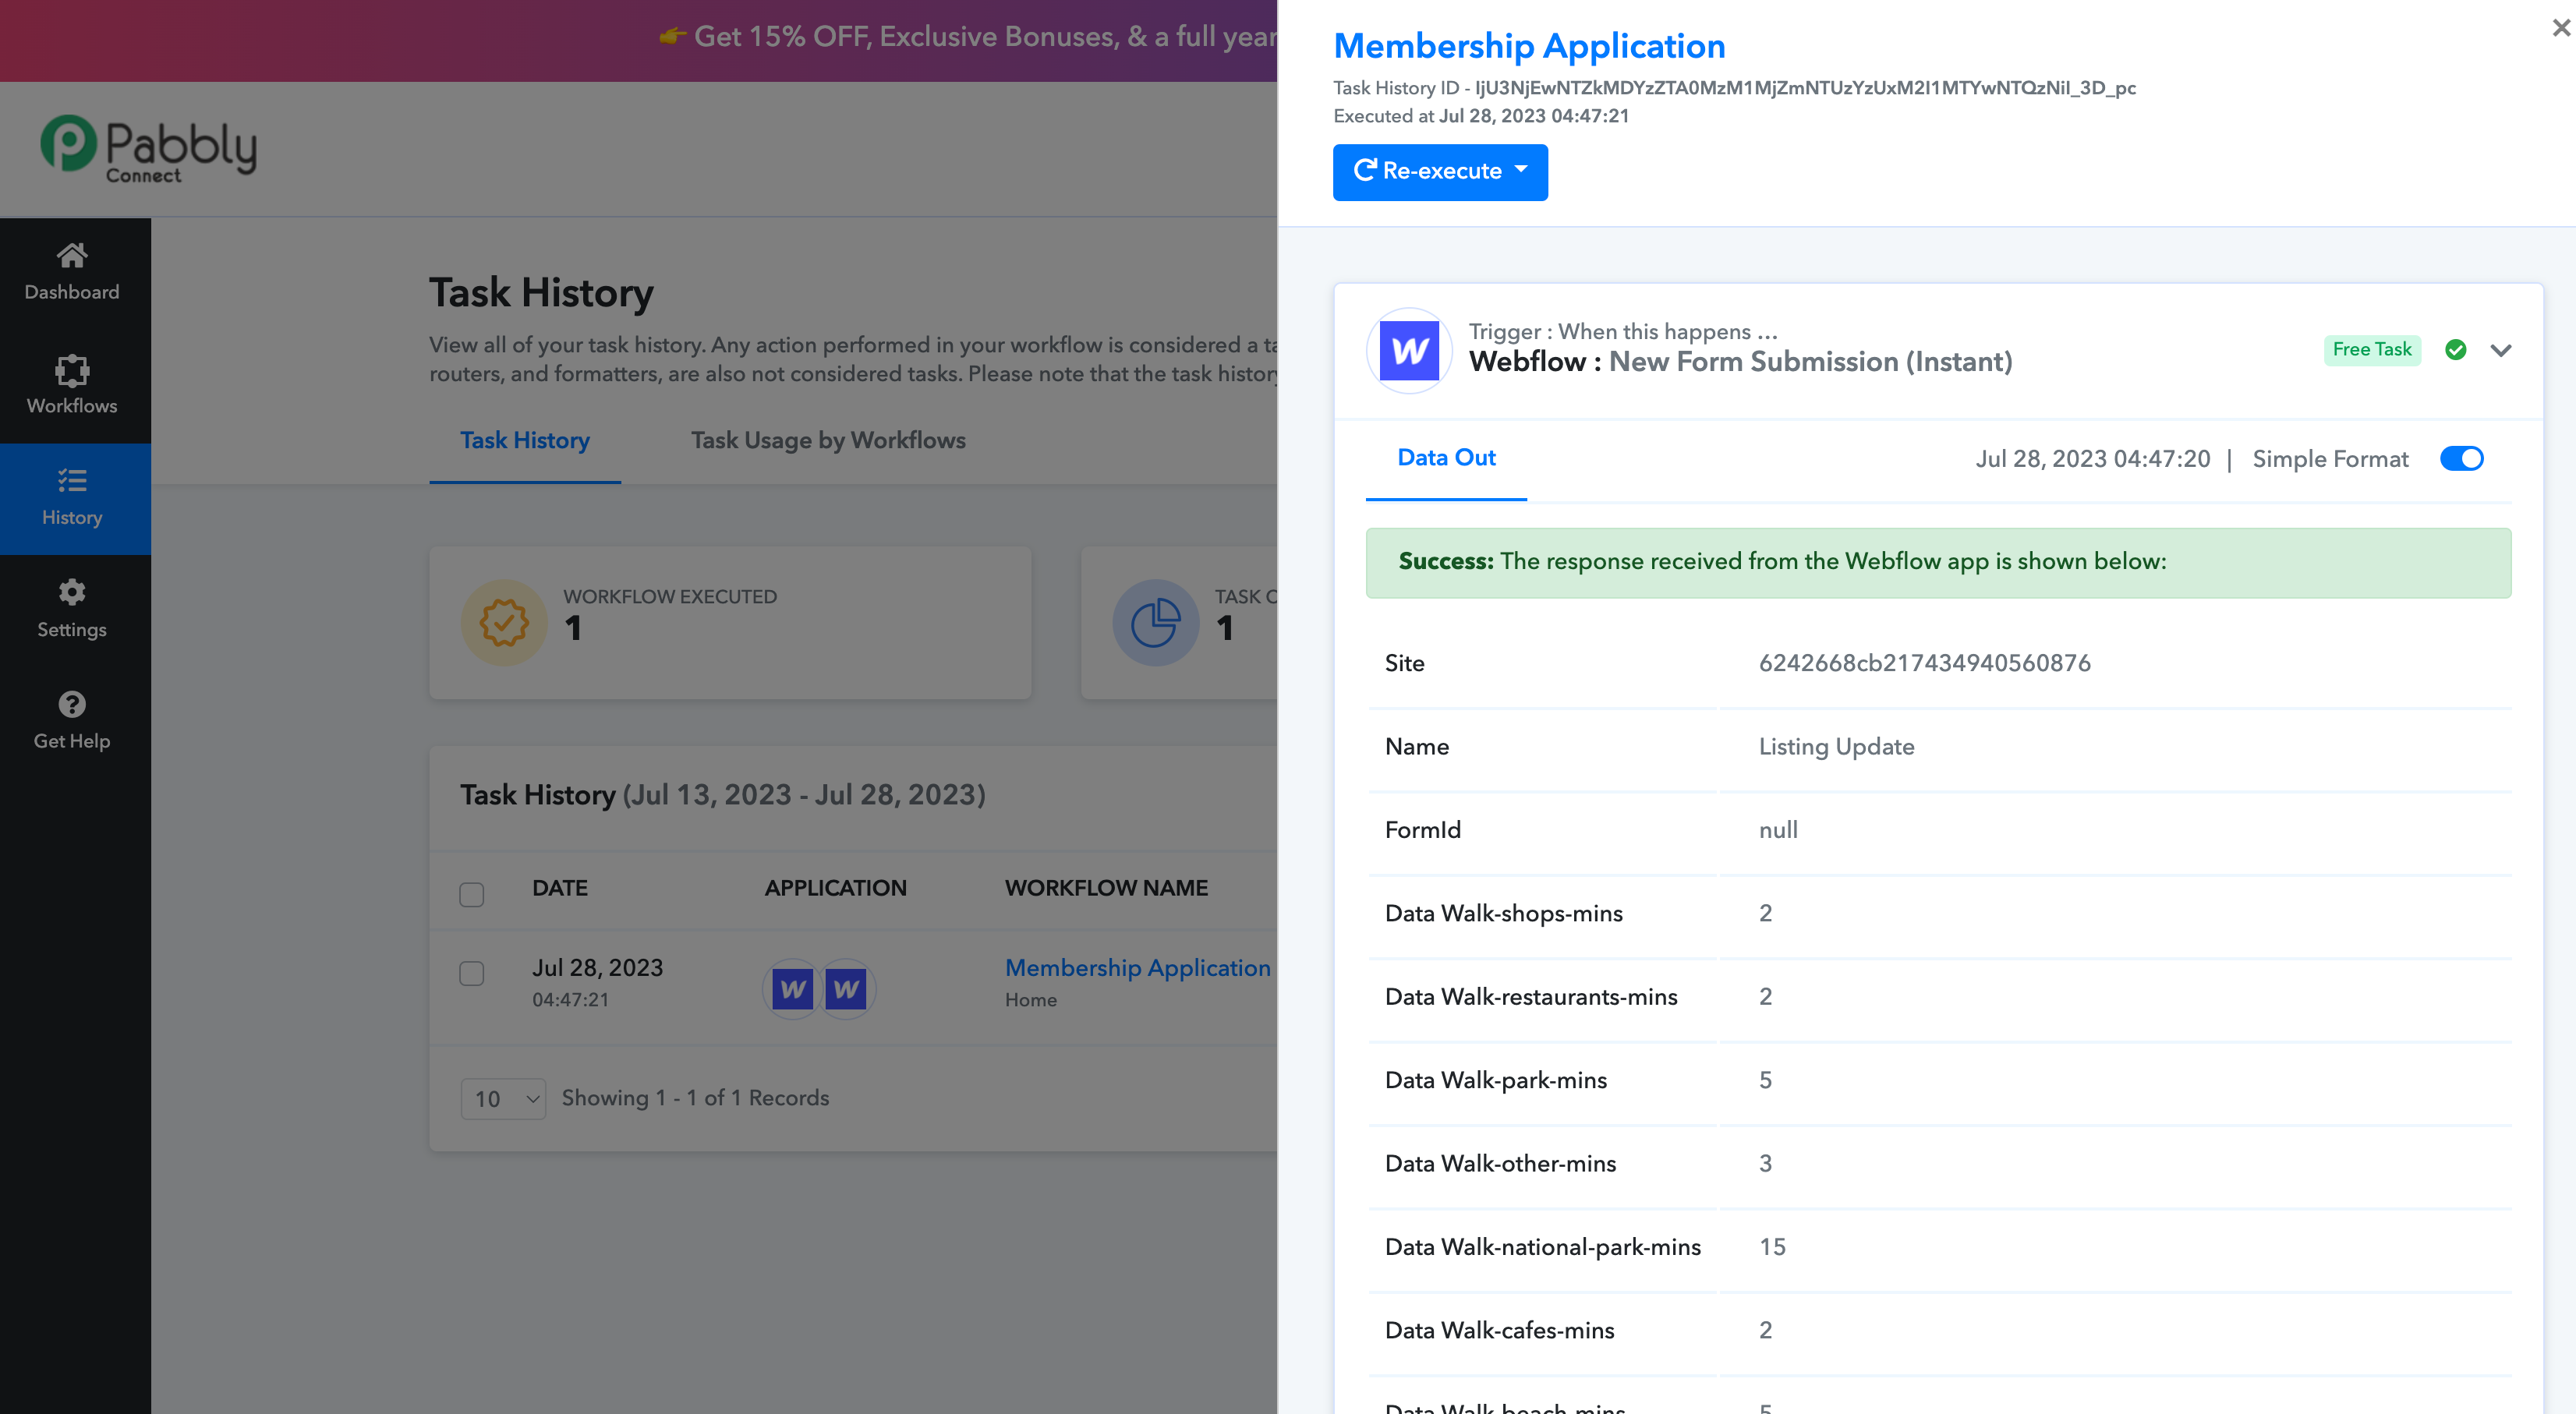Open the records-per-page dropdown showing 10
Viewport: 2576px width, 1414px height.
[503, 1098]
